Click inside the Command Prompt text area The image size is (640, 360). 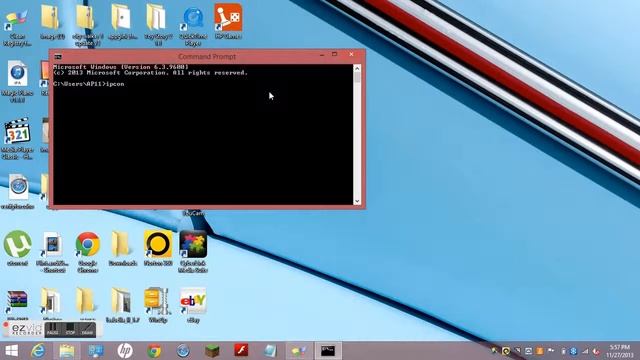pos(203,135)
